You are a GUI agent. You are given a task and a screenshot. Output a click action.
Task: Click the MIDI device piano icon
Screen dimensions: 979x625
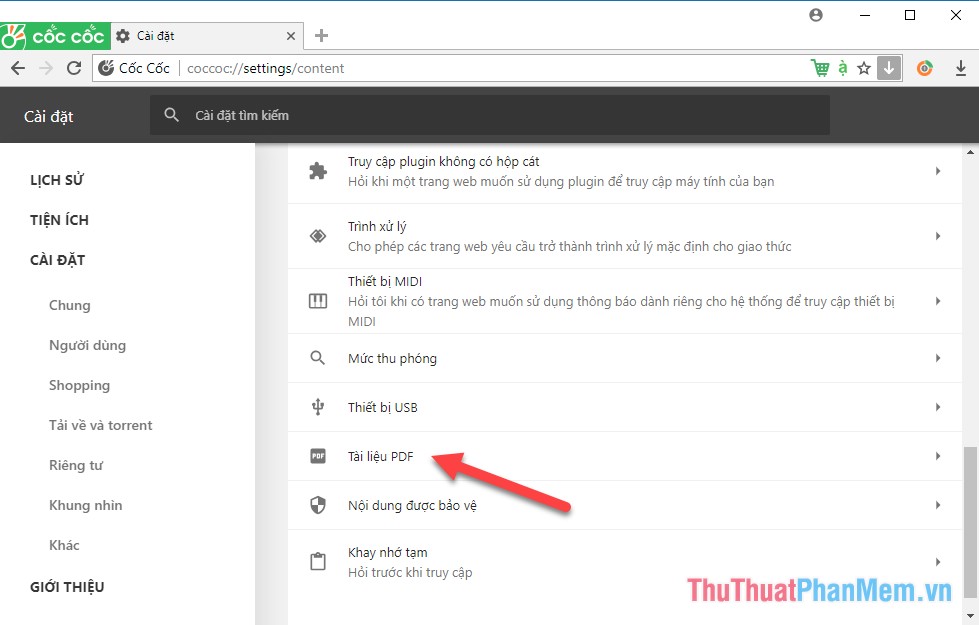click(317, 299)
